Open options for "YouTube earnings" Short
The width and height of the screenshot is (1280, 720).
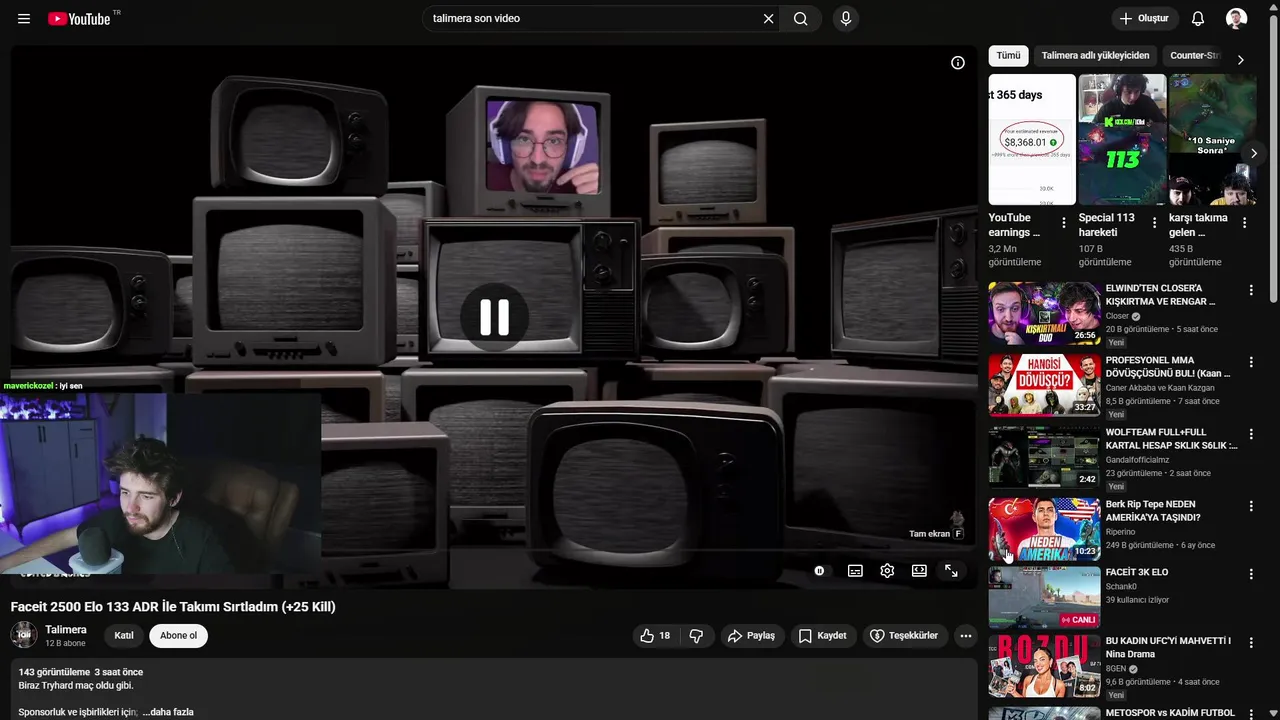pos(1064,223)
